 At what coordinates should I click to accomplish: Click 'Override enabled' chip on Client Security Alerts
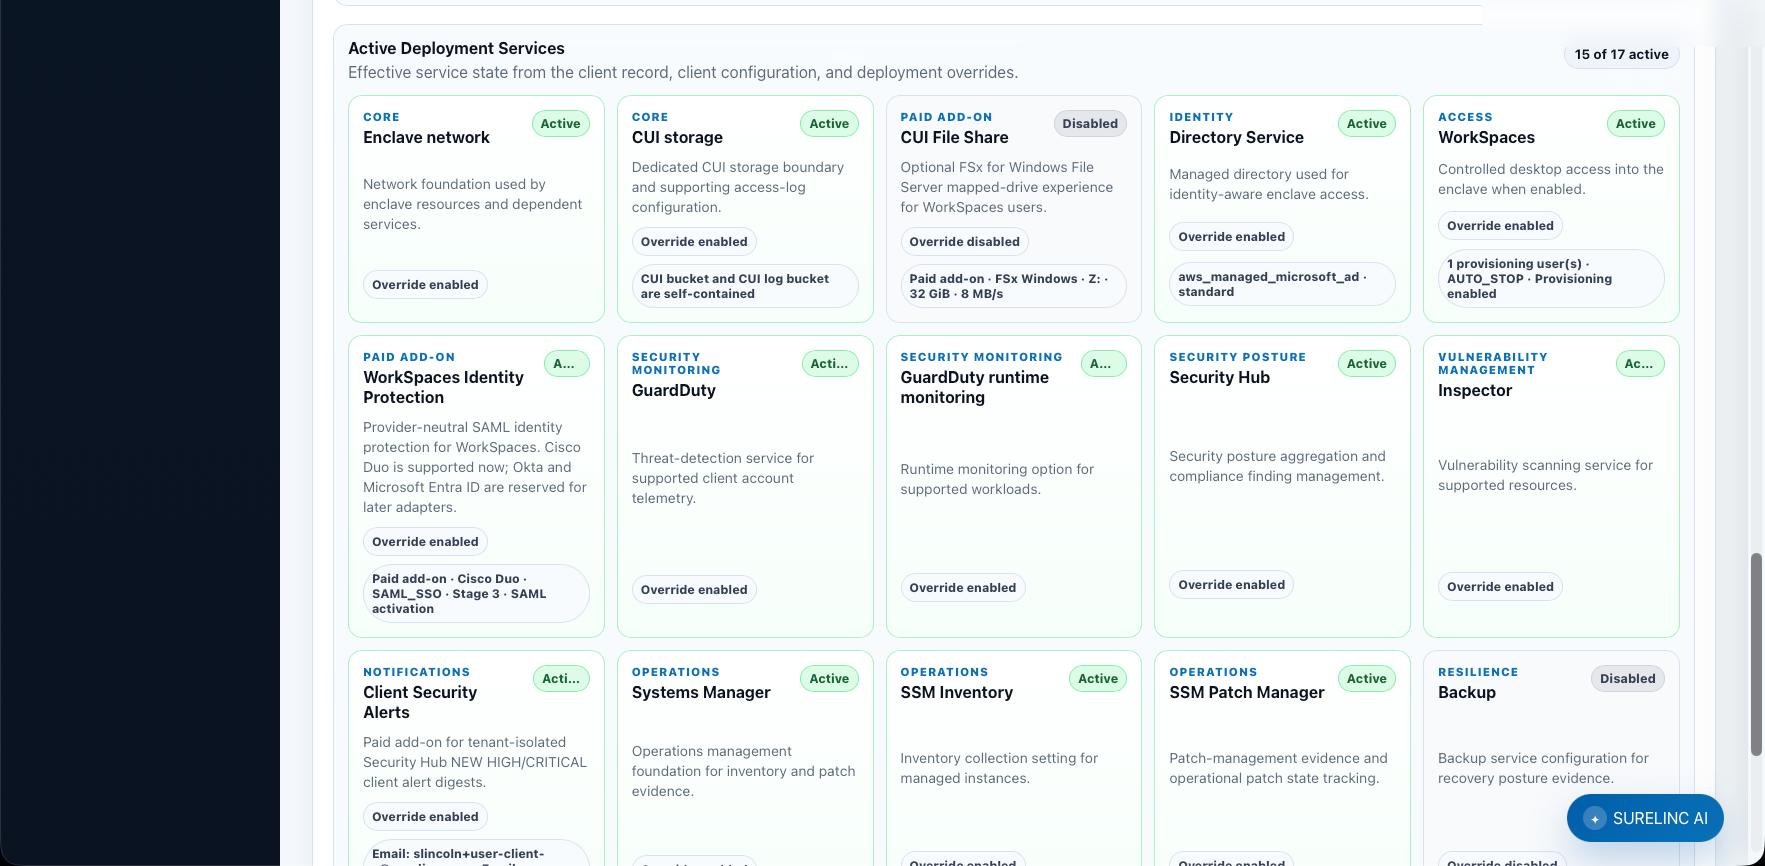pos(425,817)
